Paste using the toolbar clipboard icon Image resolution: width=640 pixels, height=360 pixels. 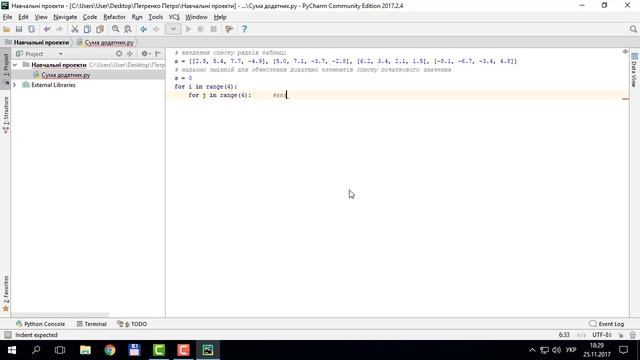(100, 29)
